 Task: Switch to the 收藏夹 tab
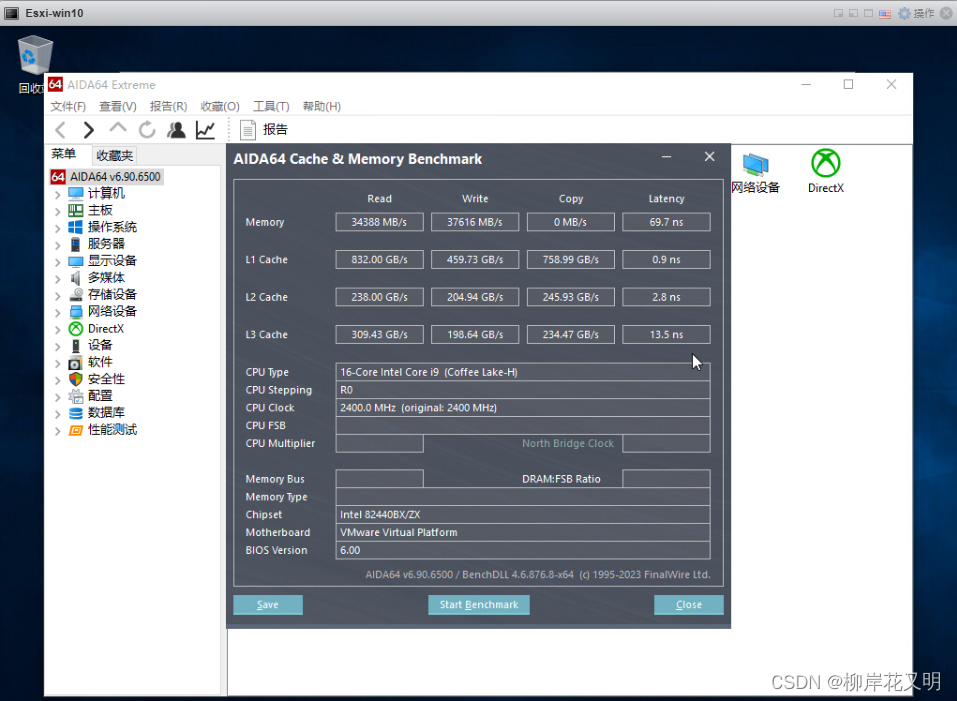[x=114, y=156]
